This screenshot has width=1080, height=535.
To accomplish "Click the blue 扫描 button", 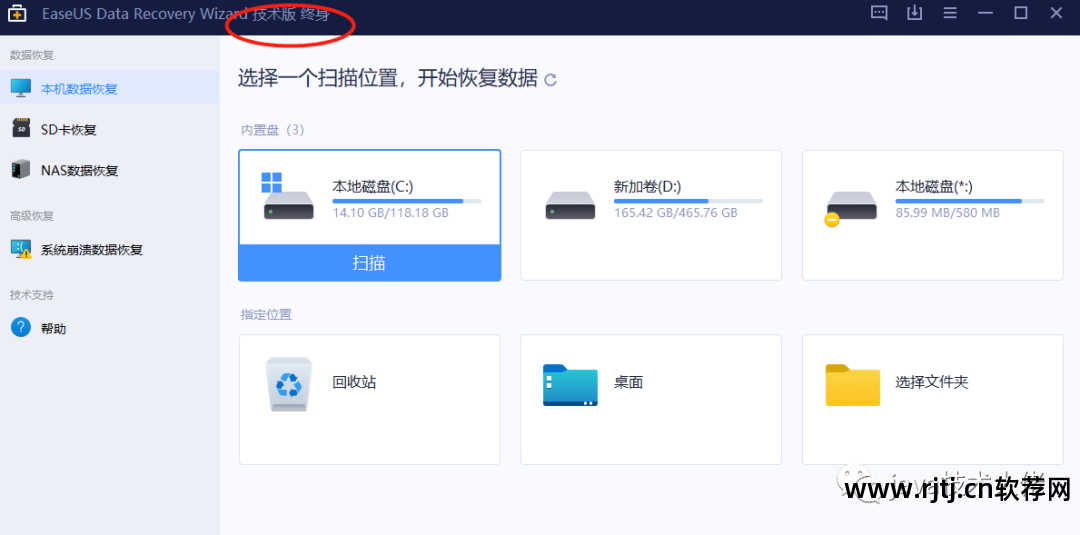I will click(x=369, y=262).
